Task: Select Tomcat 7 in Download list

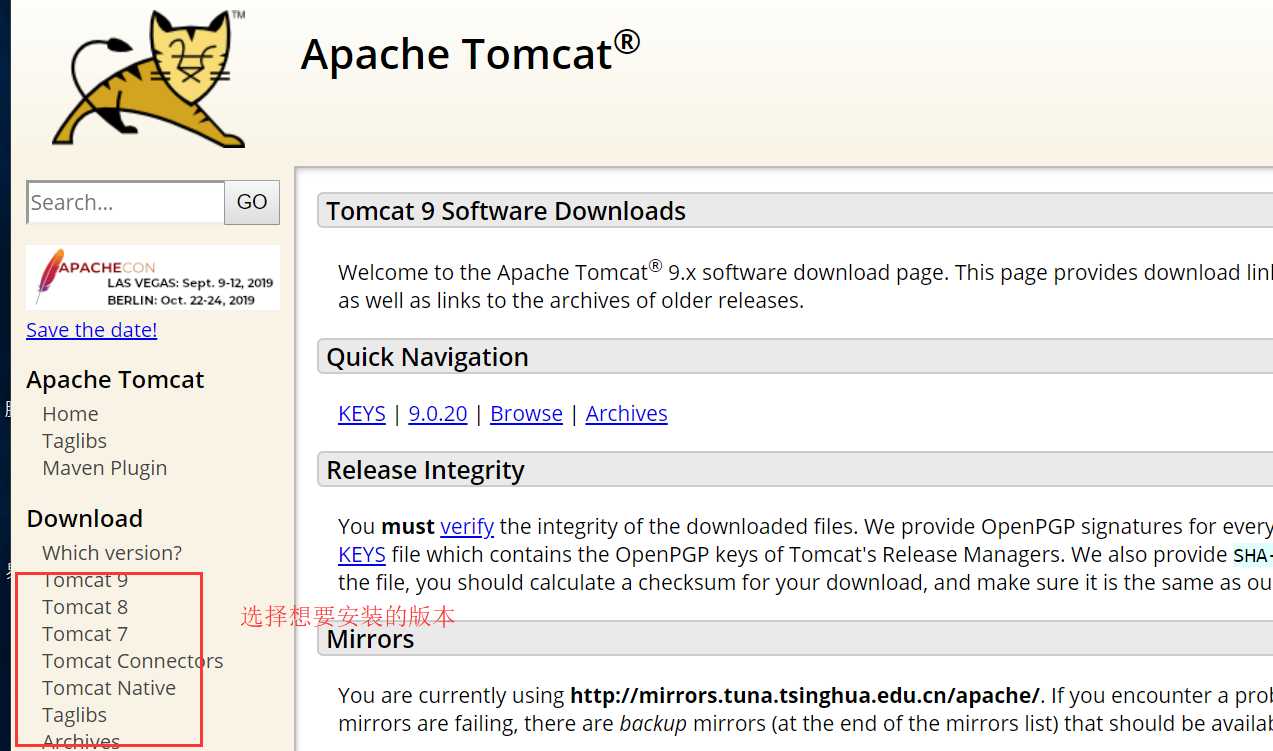Action: coord(85,634)
